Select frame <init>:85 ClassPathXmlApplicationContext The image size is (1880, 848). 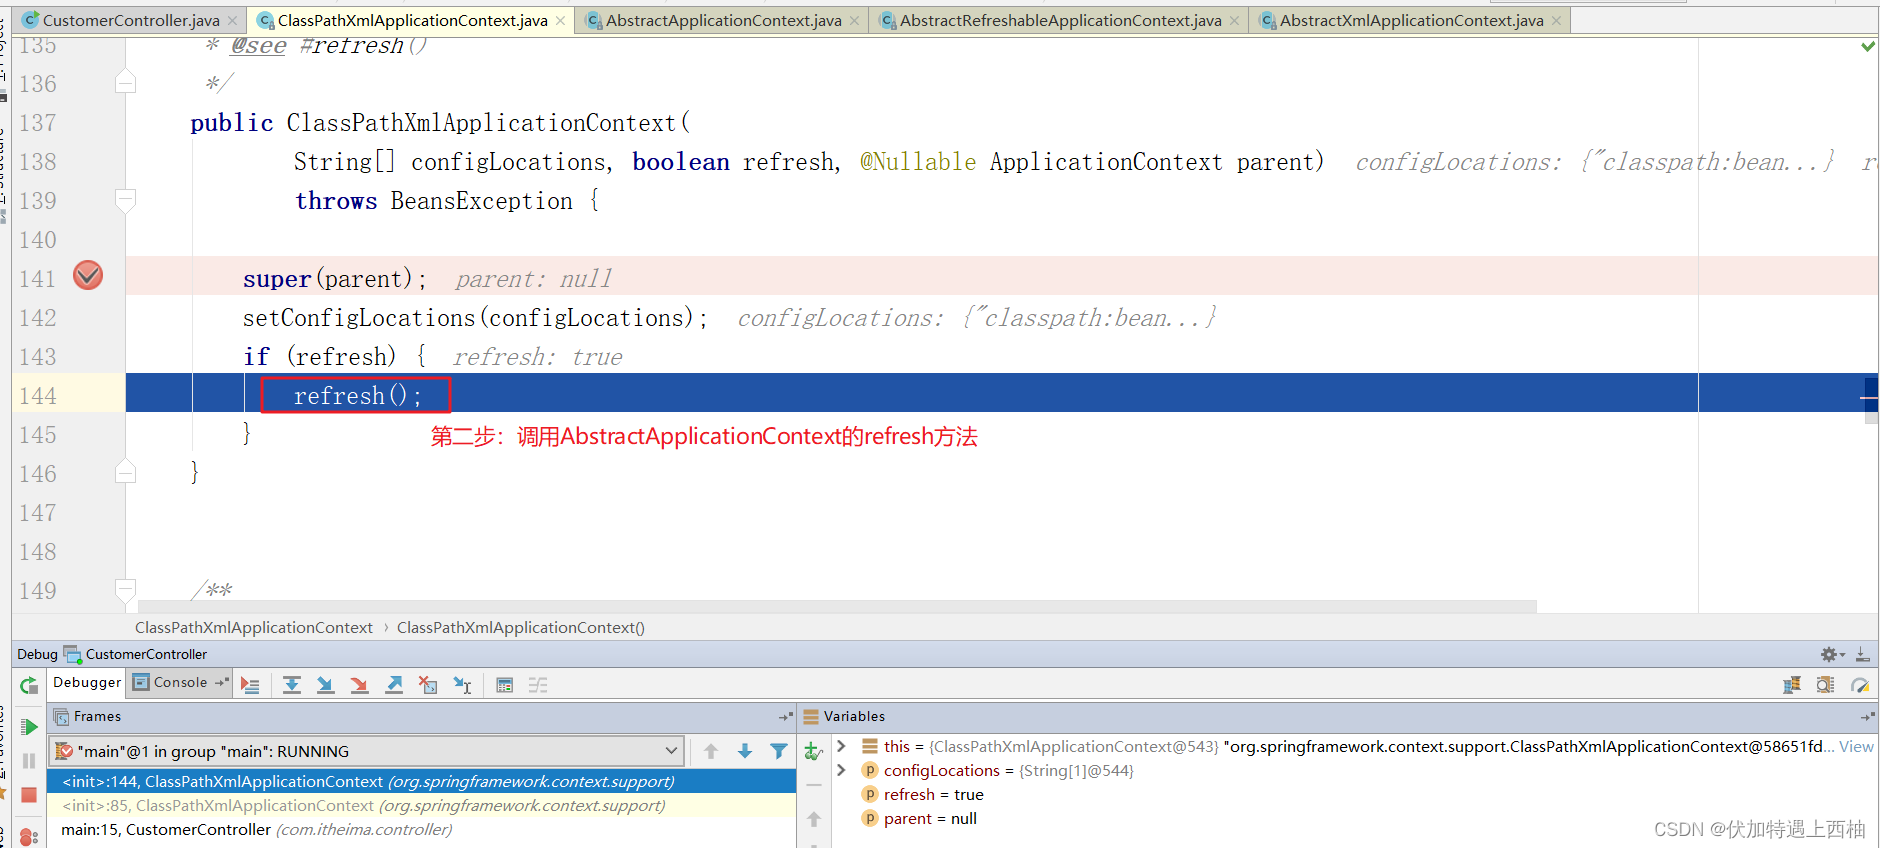421,805
